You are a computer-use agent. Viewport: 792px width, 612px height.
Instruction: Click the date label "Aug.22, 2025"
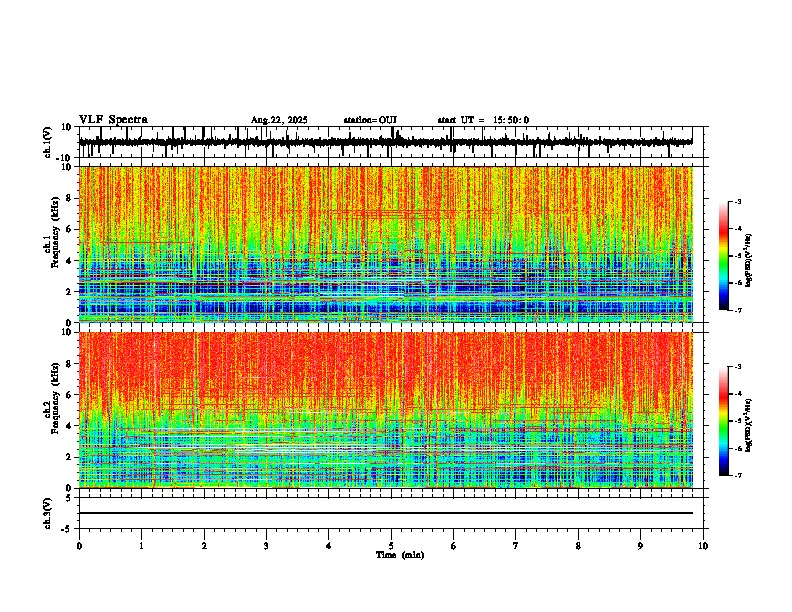279,120
